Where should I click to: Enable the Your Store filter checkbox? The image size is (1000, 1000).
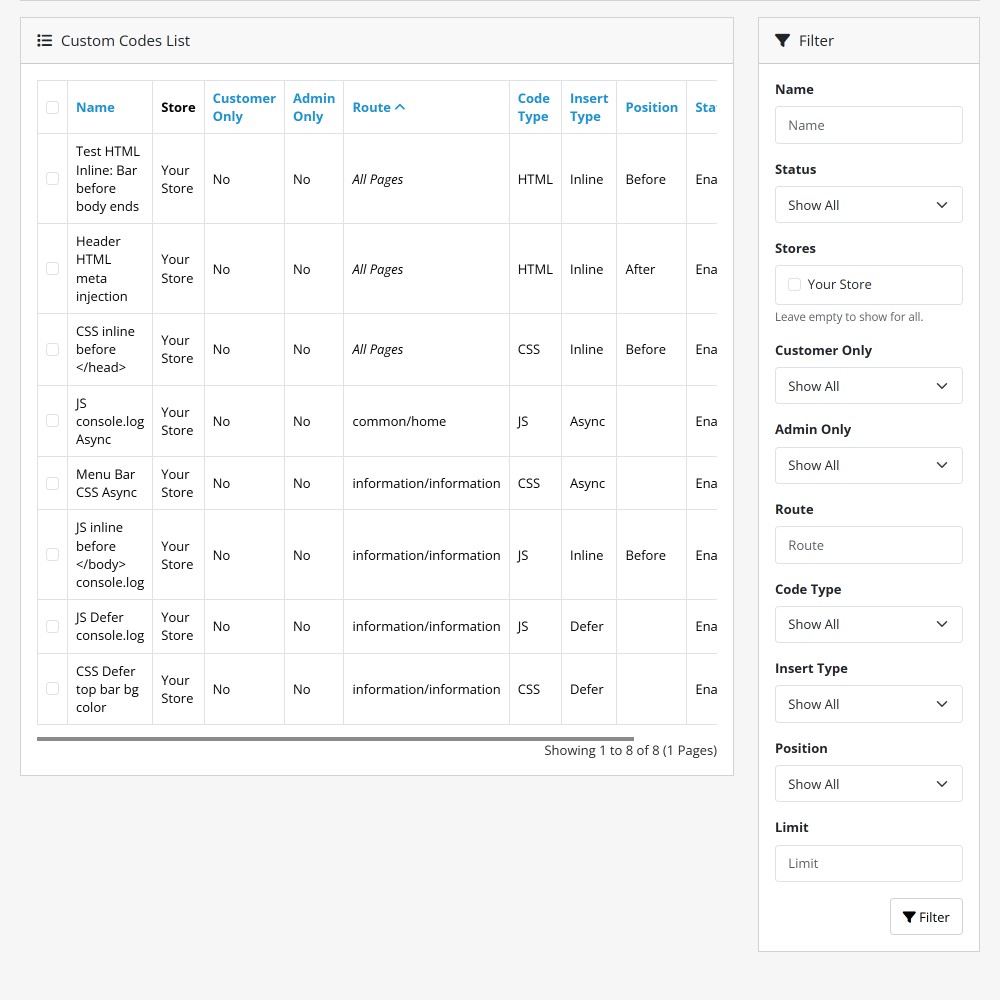pos(794,284)
